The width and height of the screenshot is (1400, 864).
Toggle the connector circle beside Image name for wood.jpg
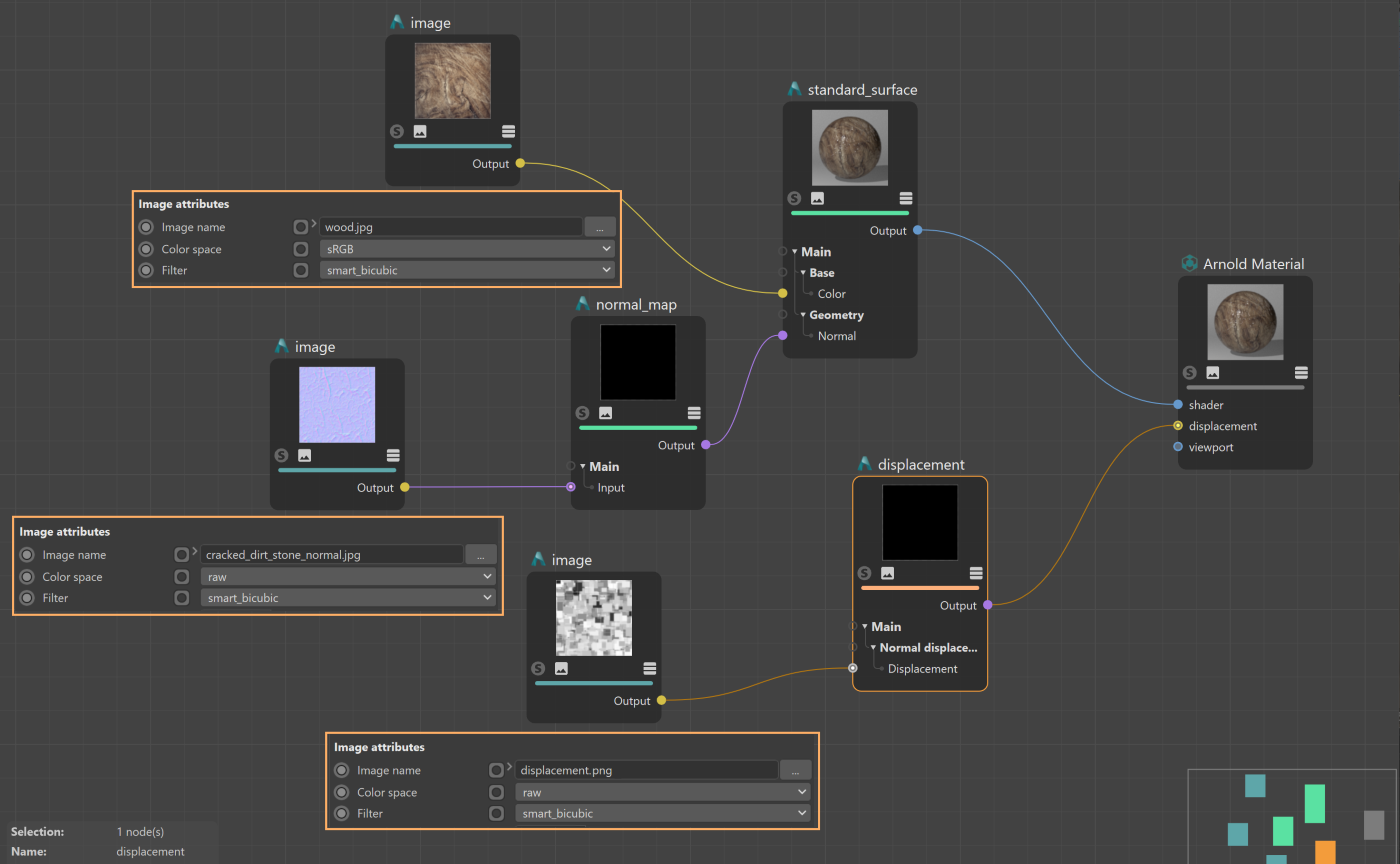click(x=302, y=226)
